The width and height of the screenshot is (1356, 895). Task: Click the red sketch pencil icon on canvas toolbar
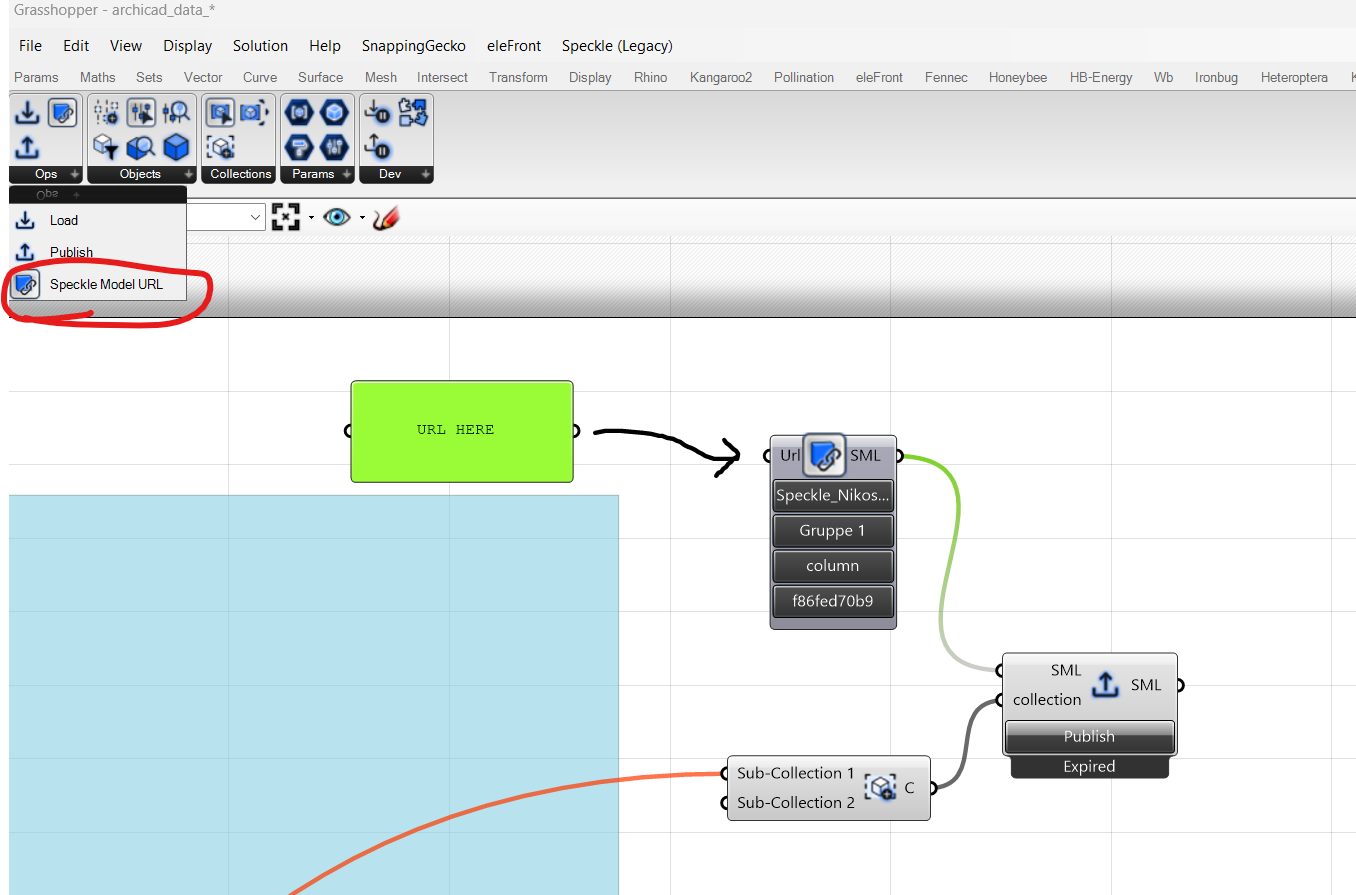point(386,217)
